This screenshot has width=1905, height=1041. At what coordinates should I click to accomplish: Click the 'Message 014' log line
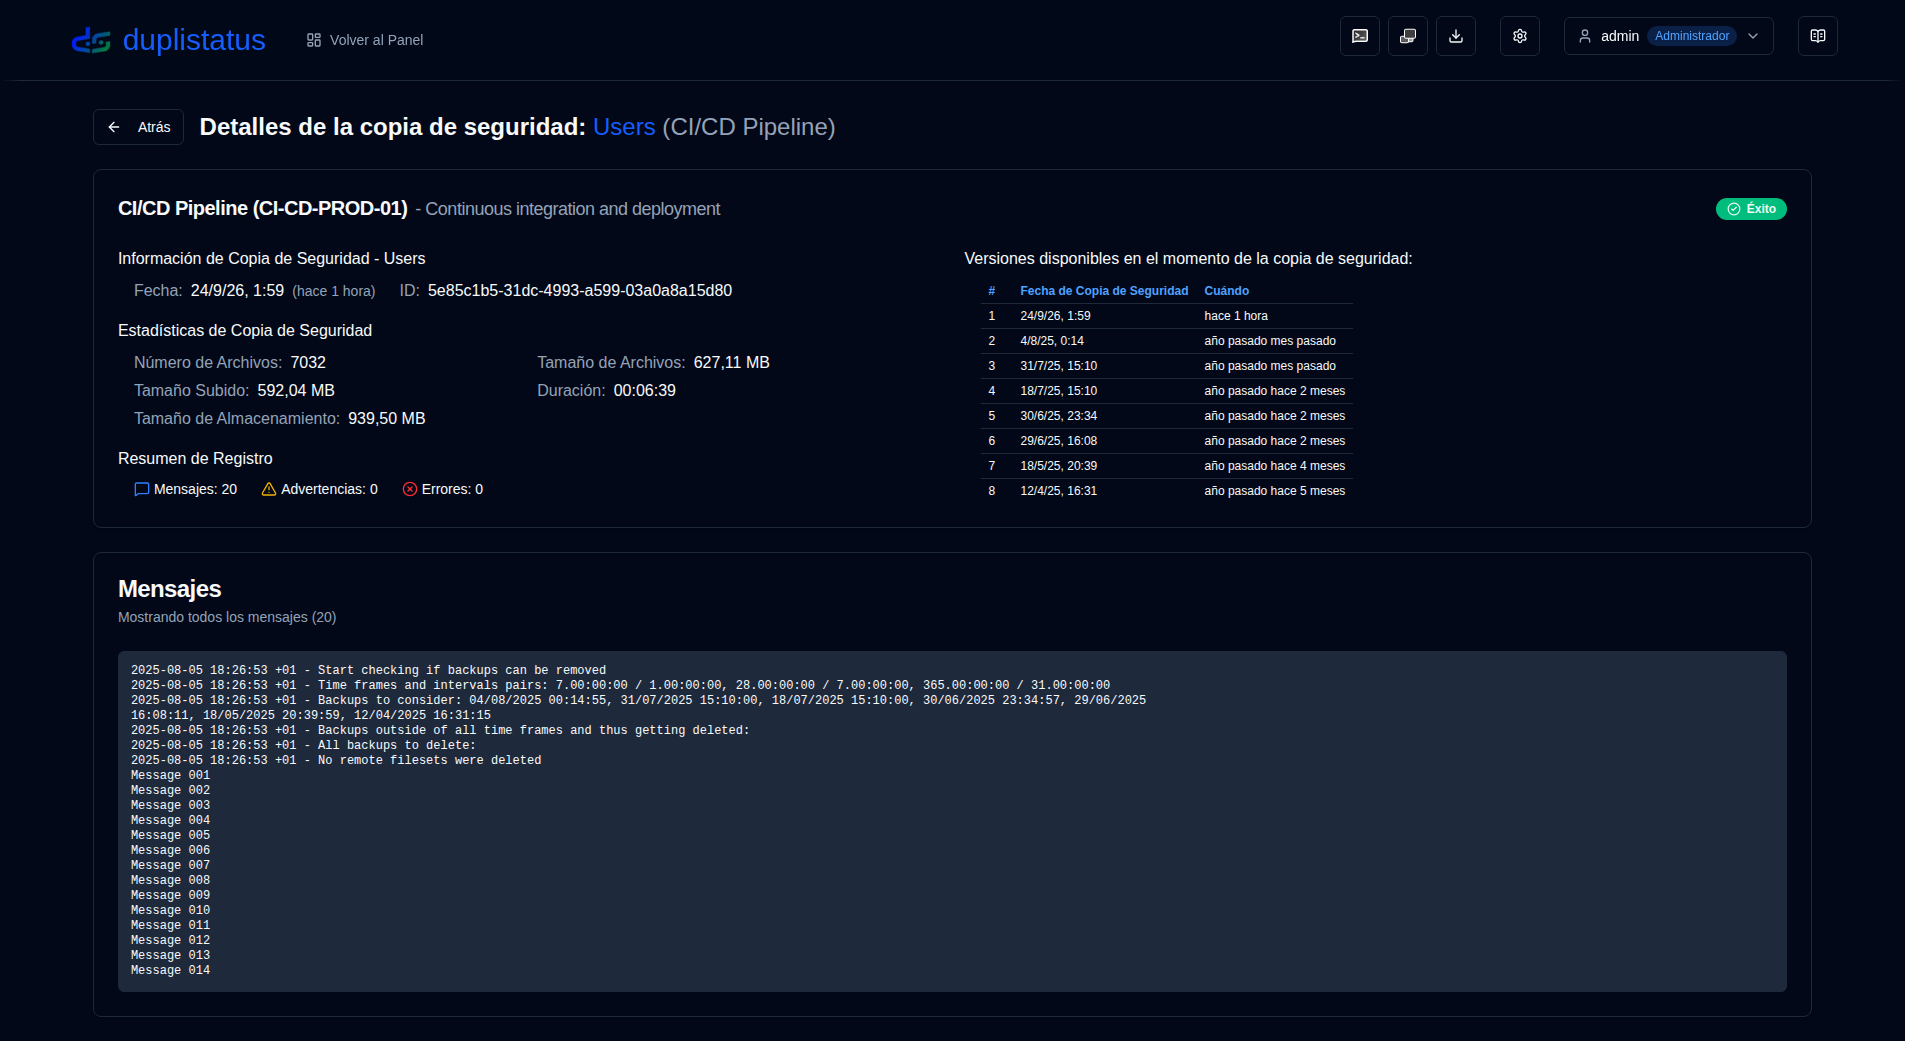pyautogui.click(x=170, y=971)
